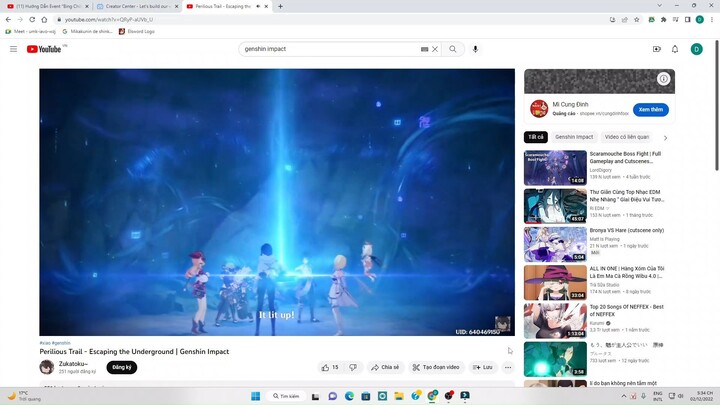Like the video with thumbs up
Image resolution: width=720 pixels, height=405 pixels.
[x=331, y=367]
